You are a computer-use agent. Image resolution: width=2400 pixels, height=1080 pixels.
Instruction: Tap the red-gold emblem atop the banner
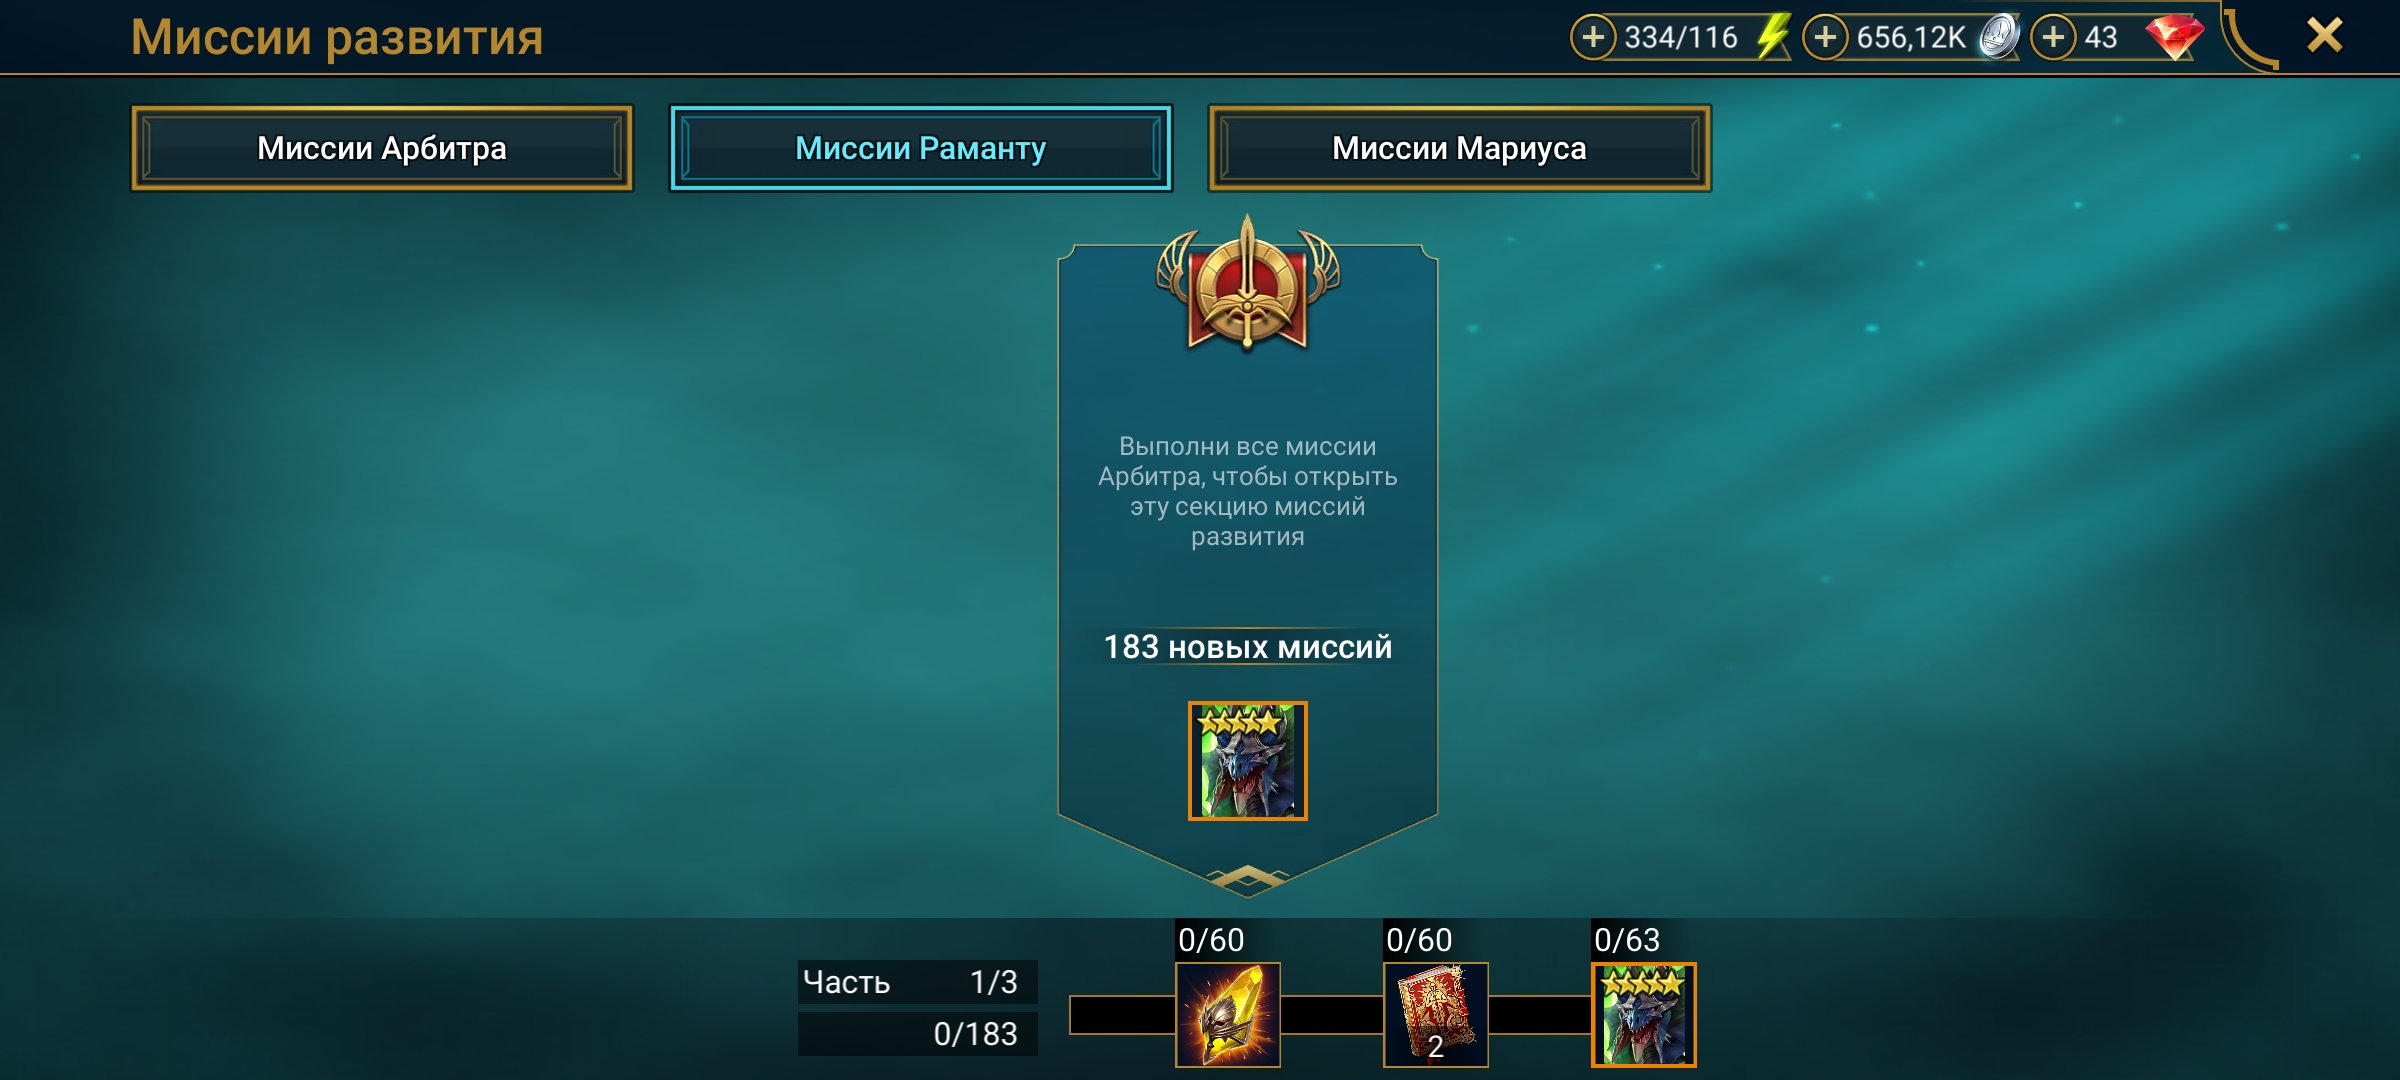coord(1247,285)
